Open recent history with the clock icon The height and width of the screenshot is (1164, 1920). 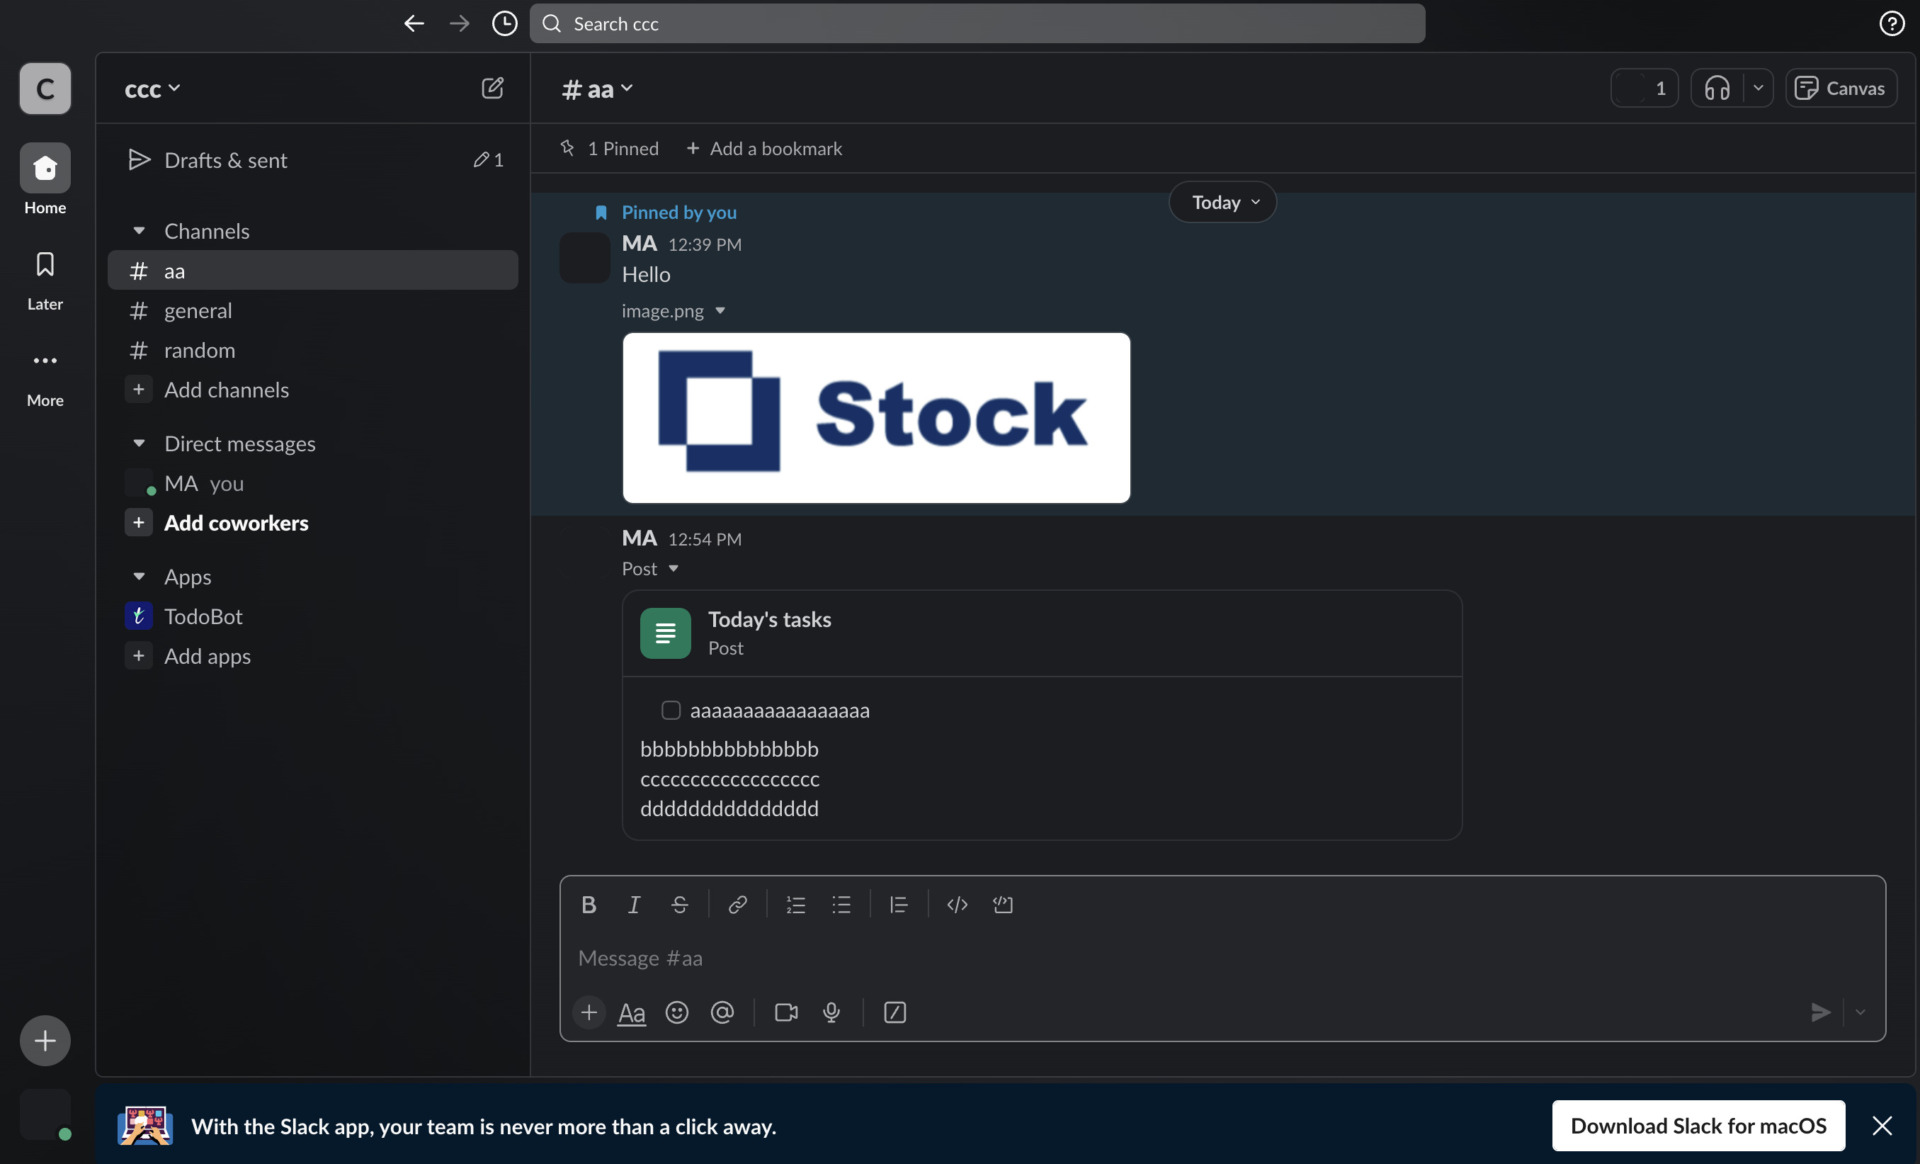point(504,23)
